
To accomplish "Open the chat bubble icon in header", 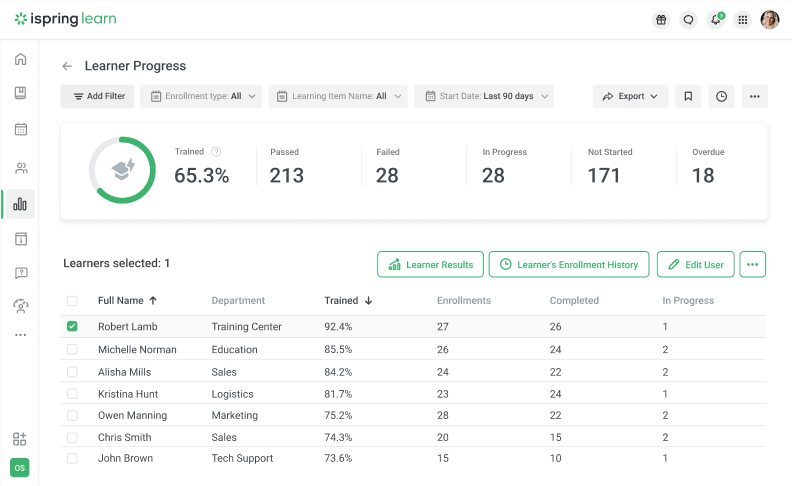I will (688, 20).
